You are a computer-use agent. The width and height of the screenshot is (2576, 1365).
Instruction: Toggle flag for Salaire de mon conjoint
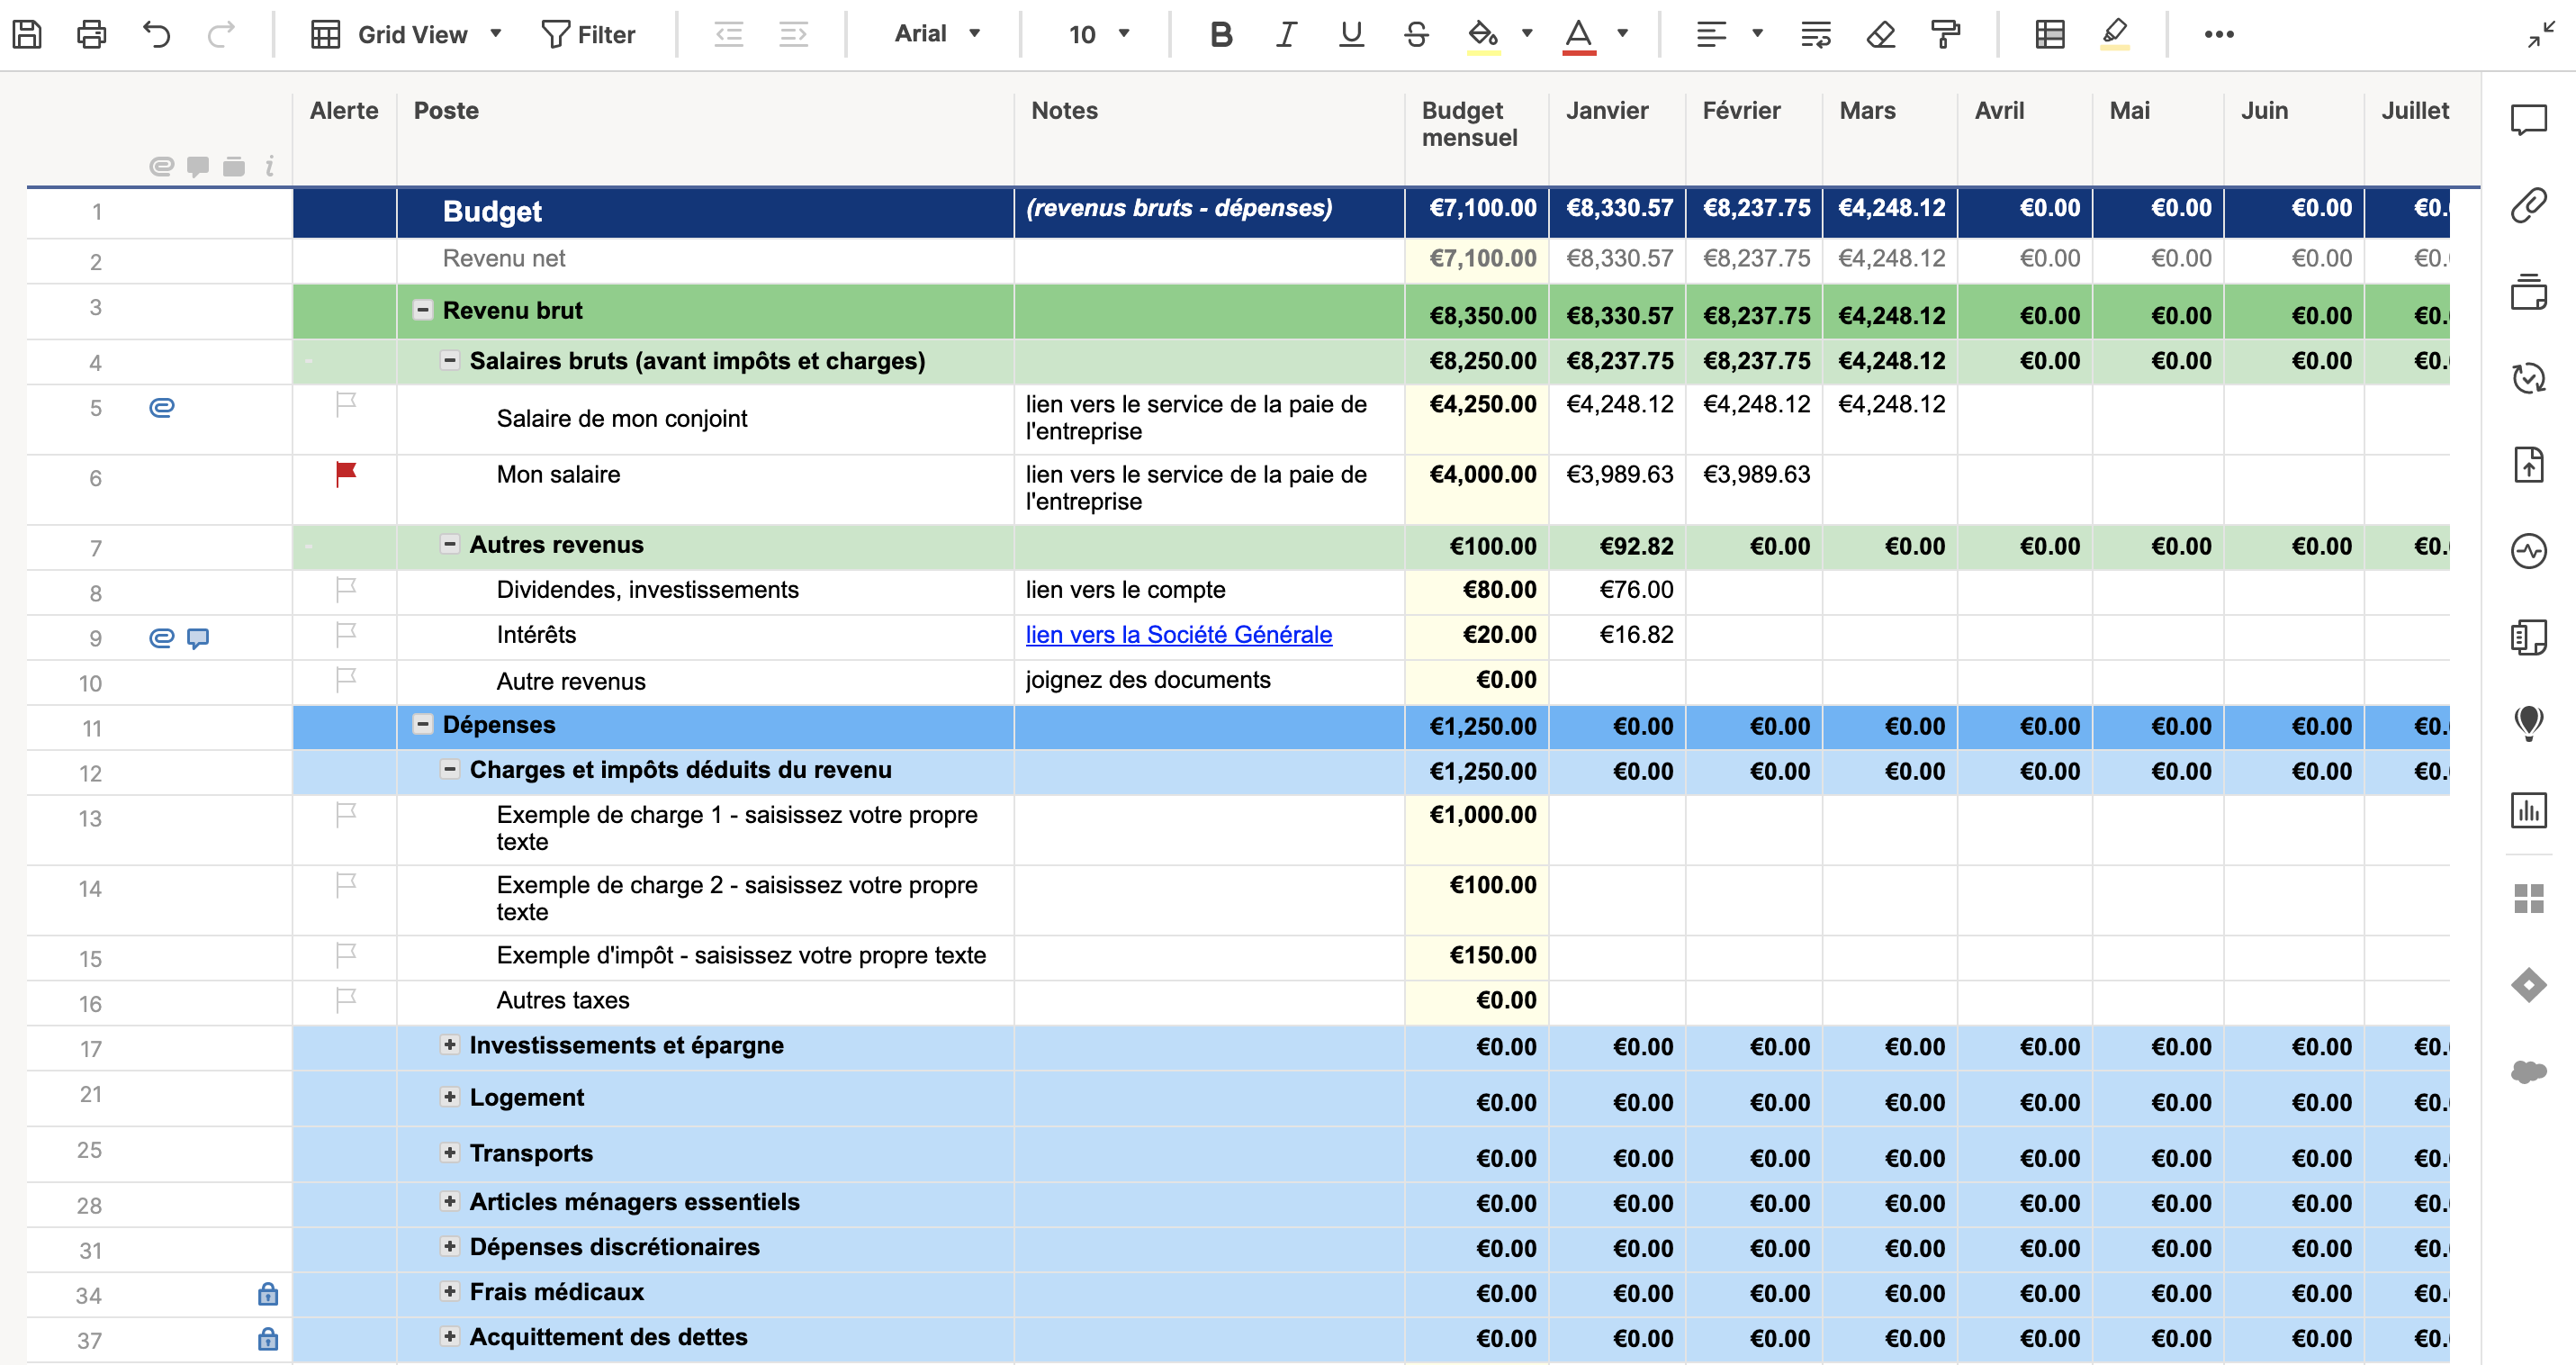(x=346, y=405)
